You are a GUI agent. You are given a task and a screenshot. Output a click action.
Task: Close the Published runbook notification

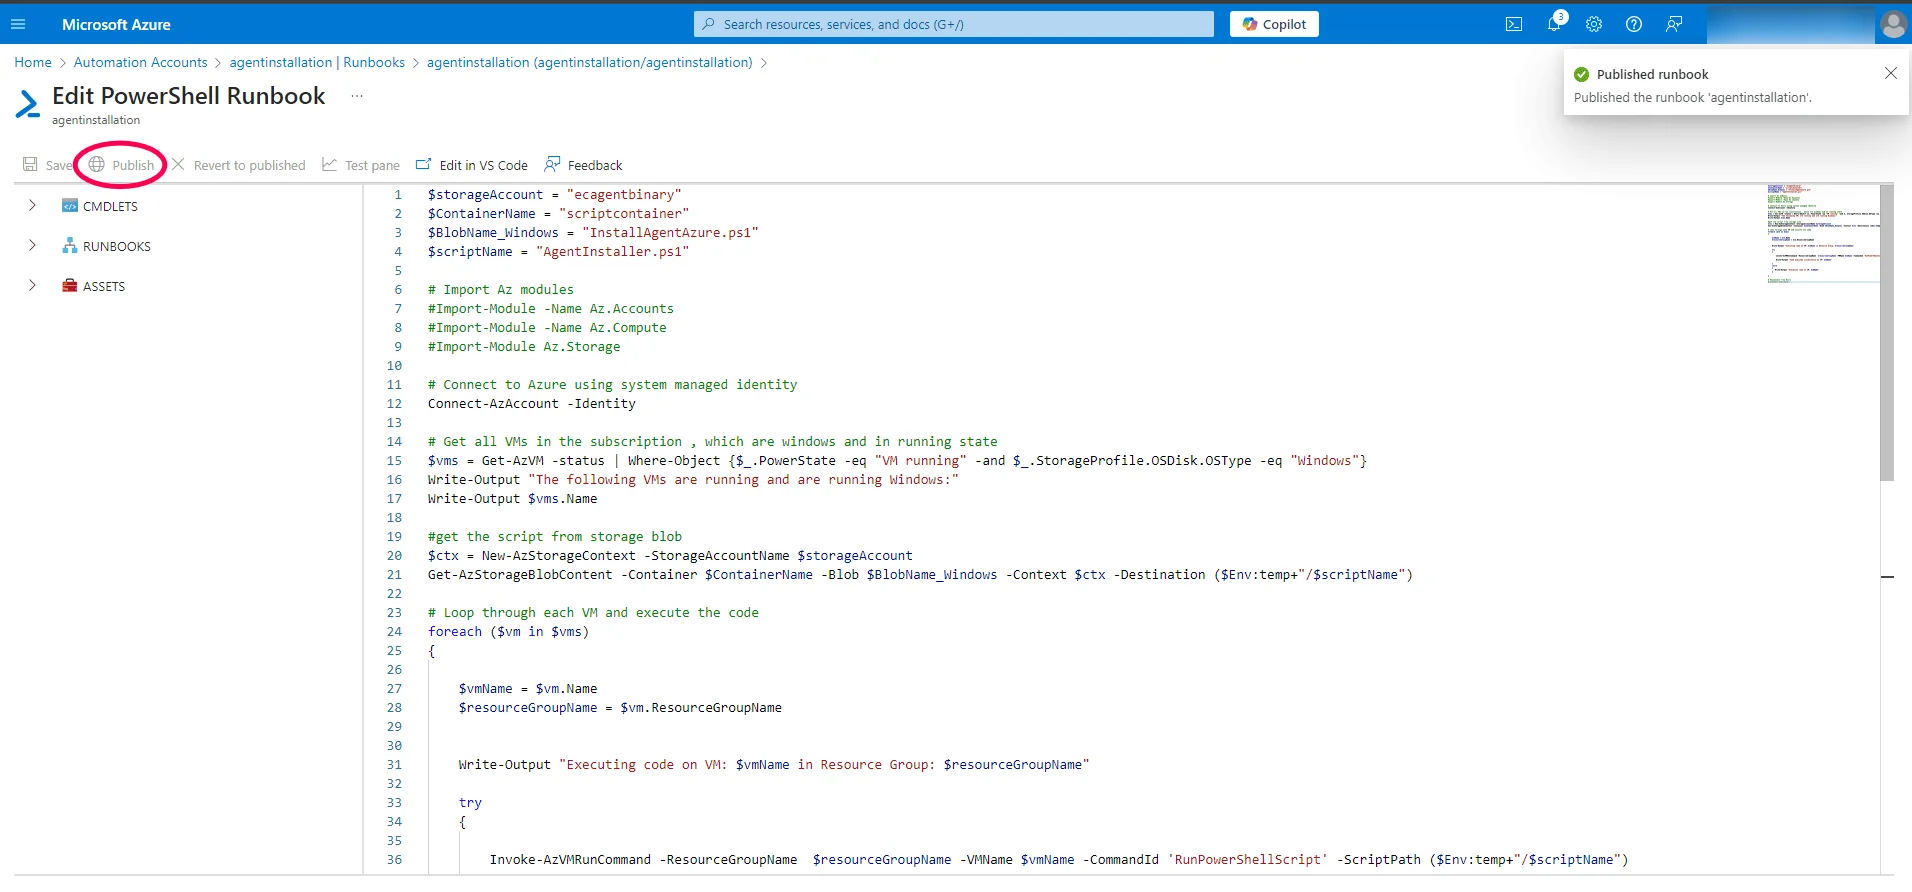pos(1890,73)
